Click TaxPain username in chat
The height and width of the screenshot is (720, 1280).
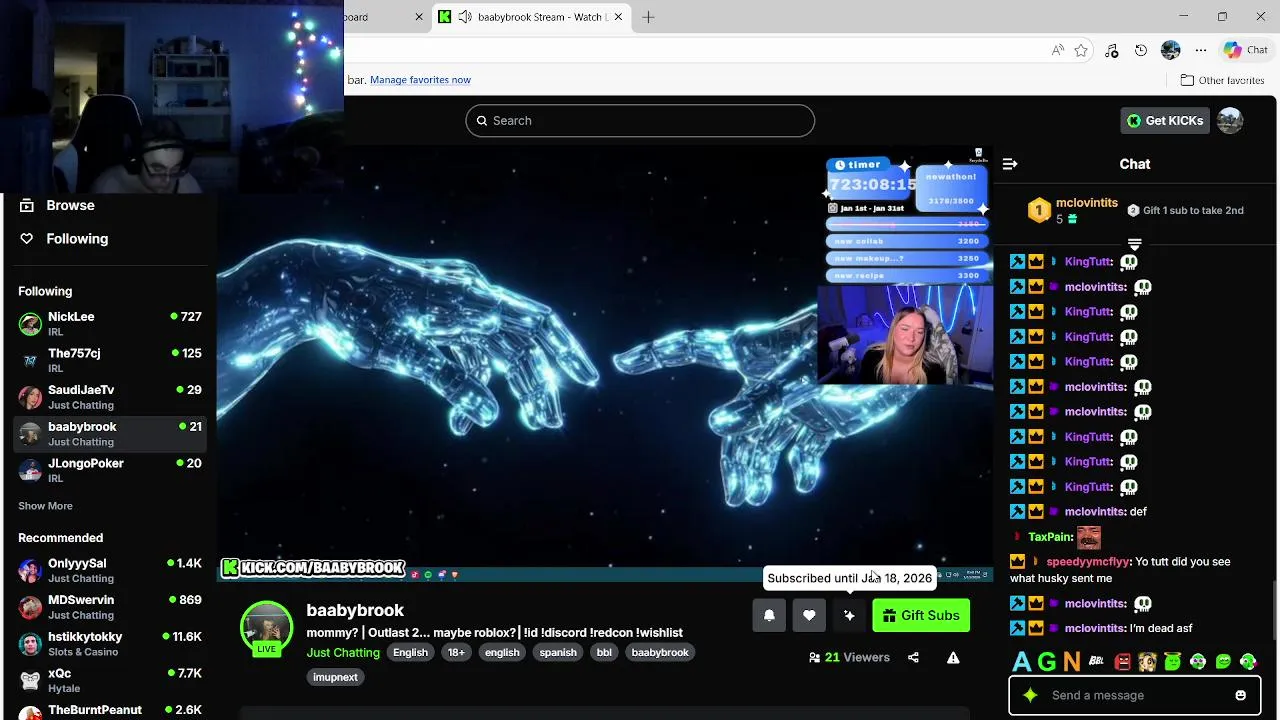click(x=1050, y=537)
